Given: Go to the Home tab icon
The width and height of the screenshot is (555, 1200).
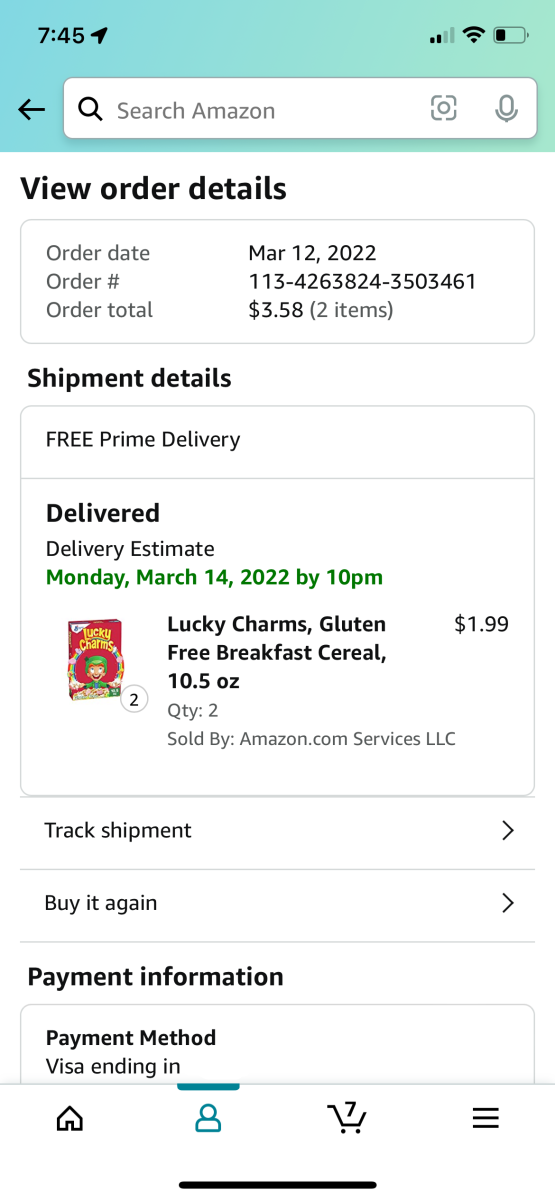Looking at the screenshot, I should coord(70,1118).
